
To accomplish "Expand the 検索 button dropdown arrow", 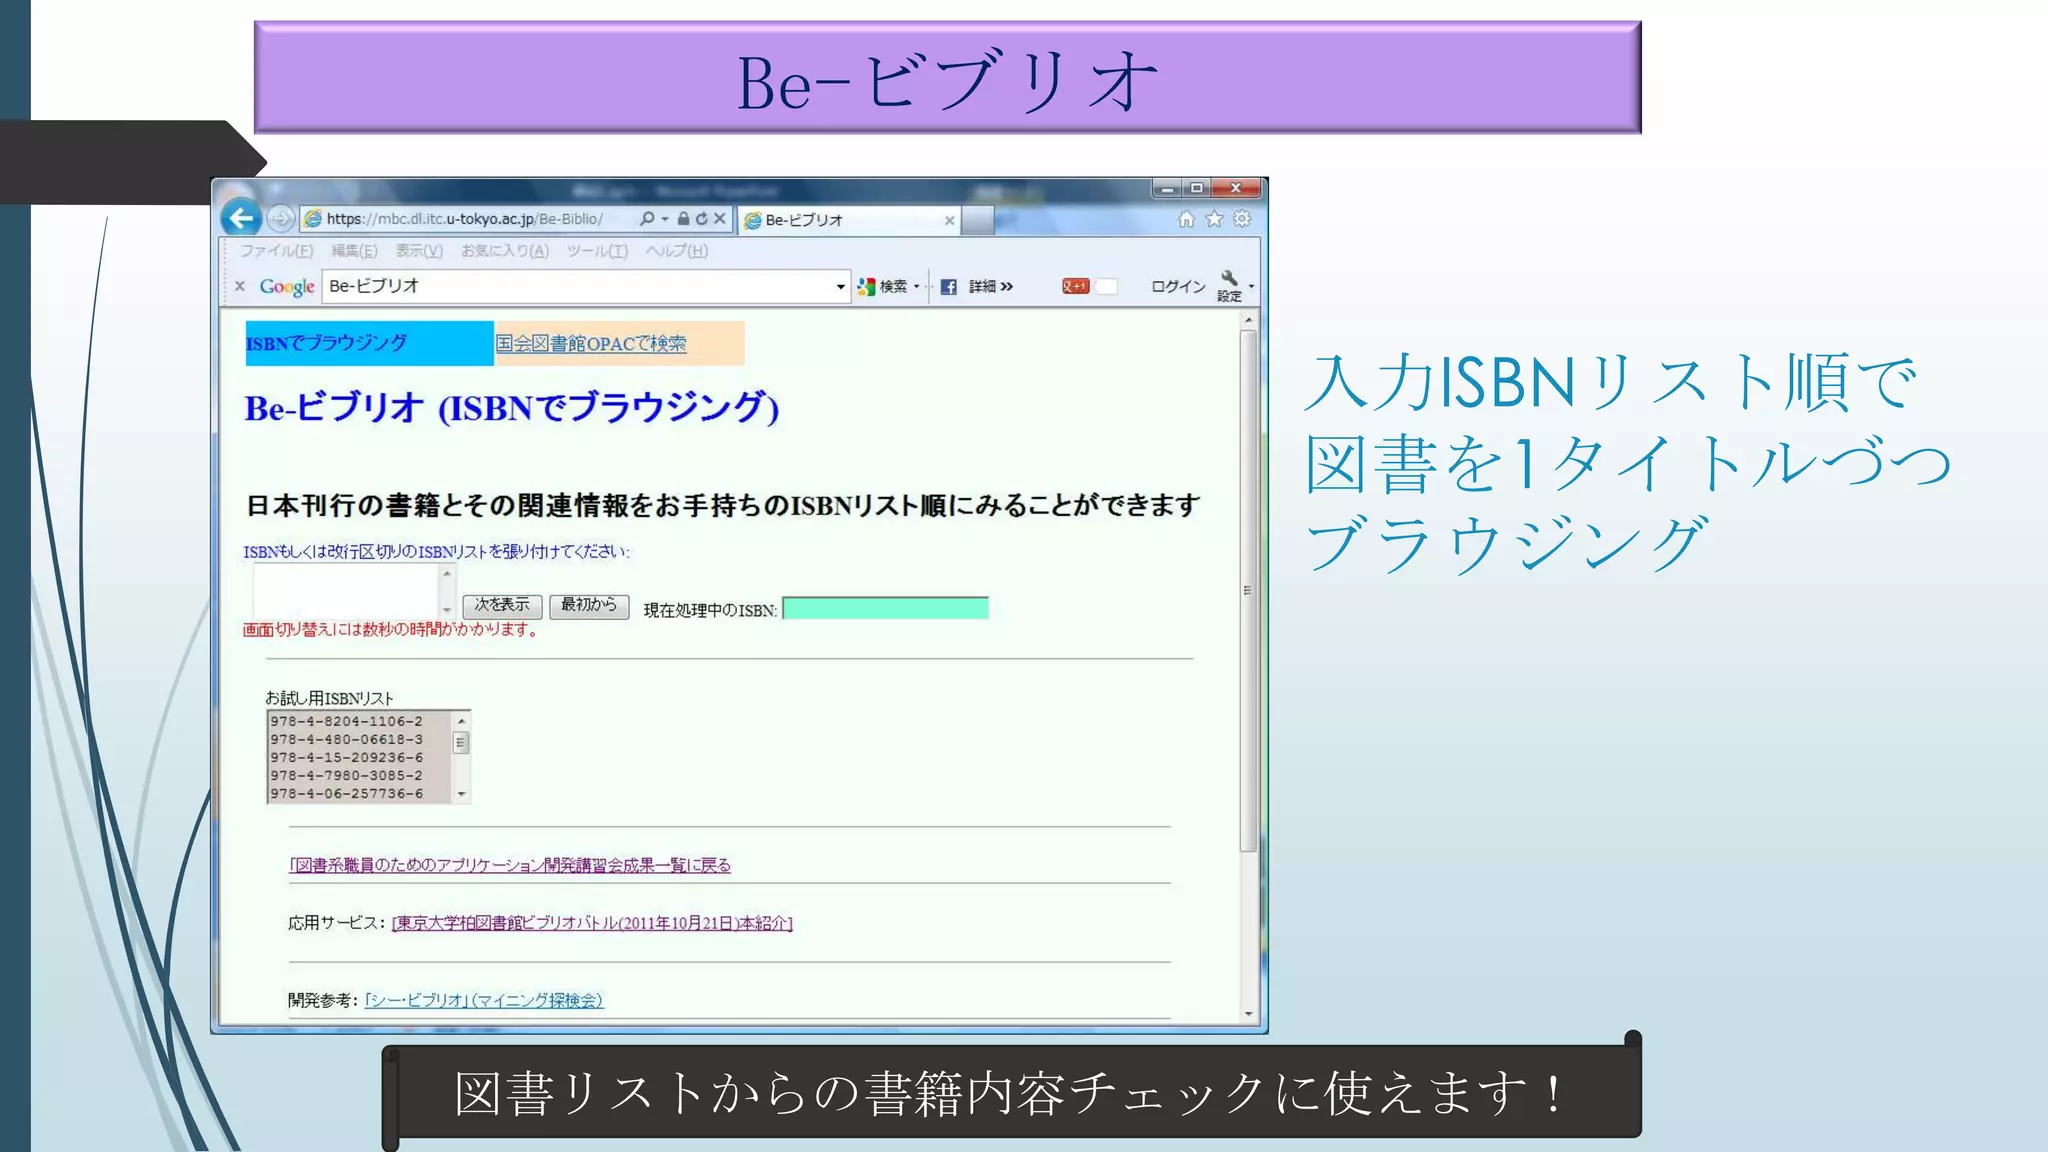I will (916, 287).
